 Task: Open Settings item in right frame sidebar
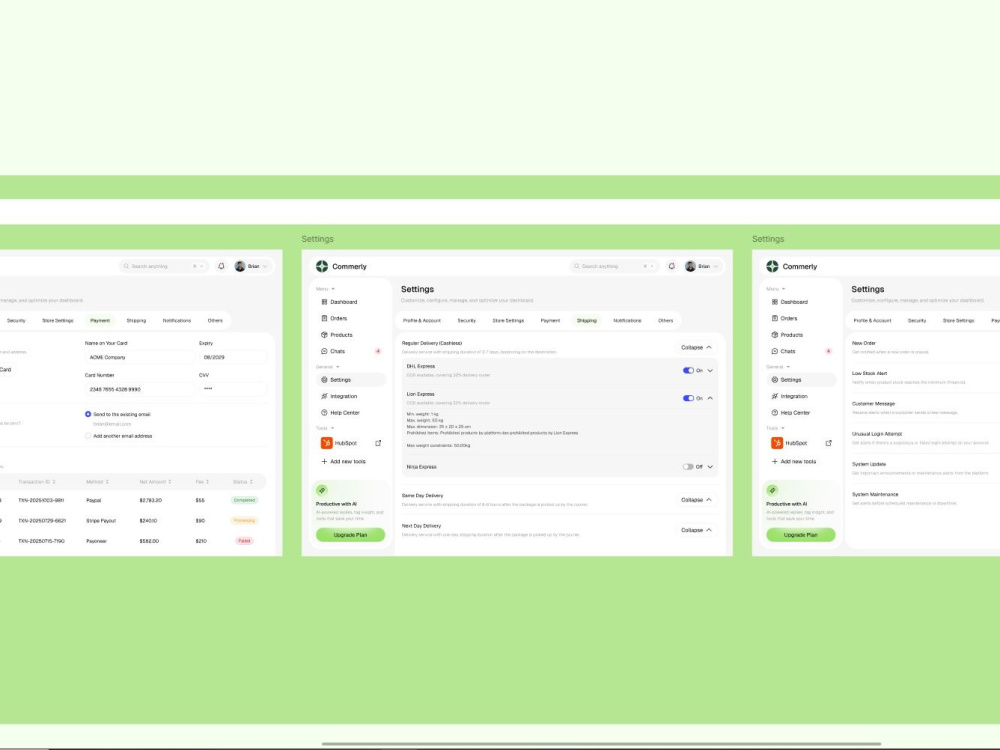click(800, 379)
